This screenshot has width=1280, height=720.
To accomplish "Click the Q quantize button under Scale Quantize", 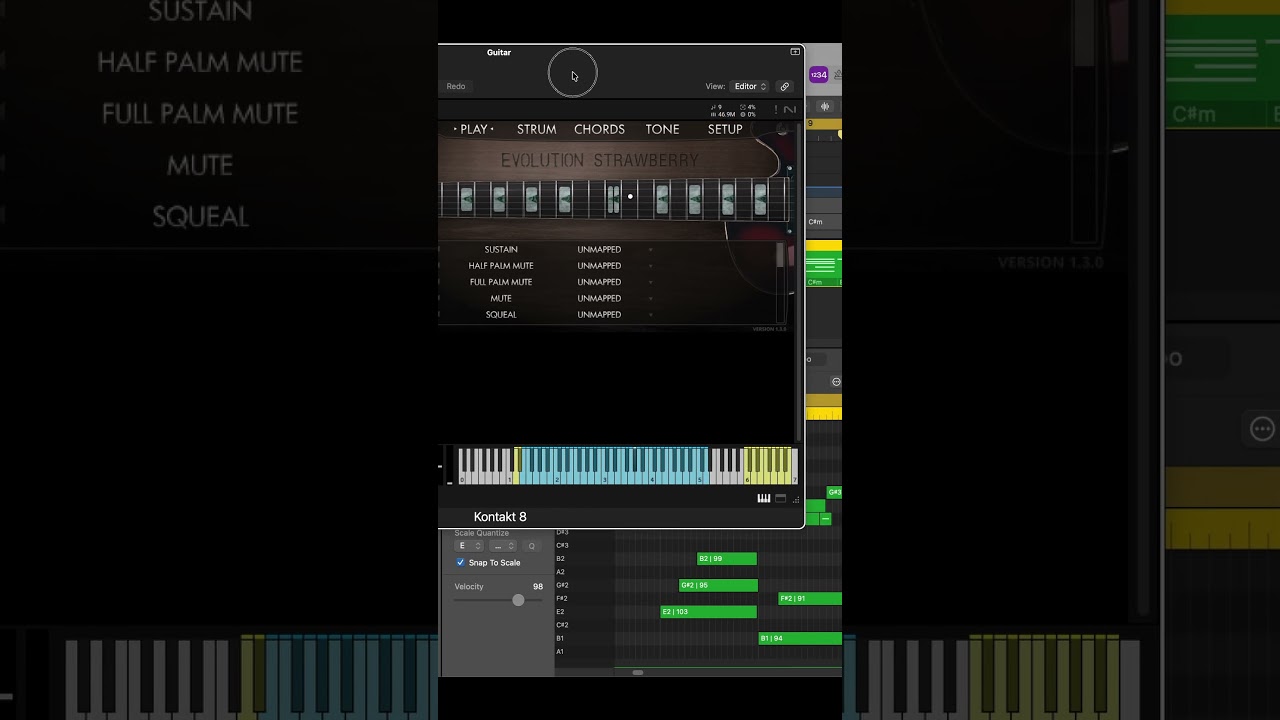I will pyautogui.click(x=532, y=546).
